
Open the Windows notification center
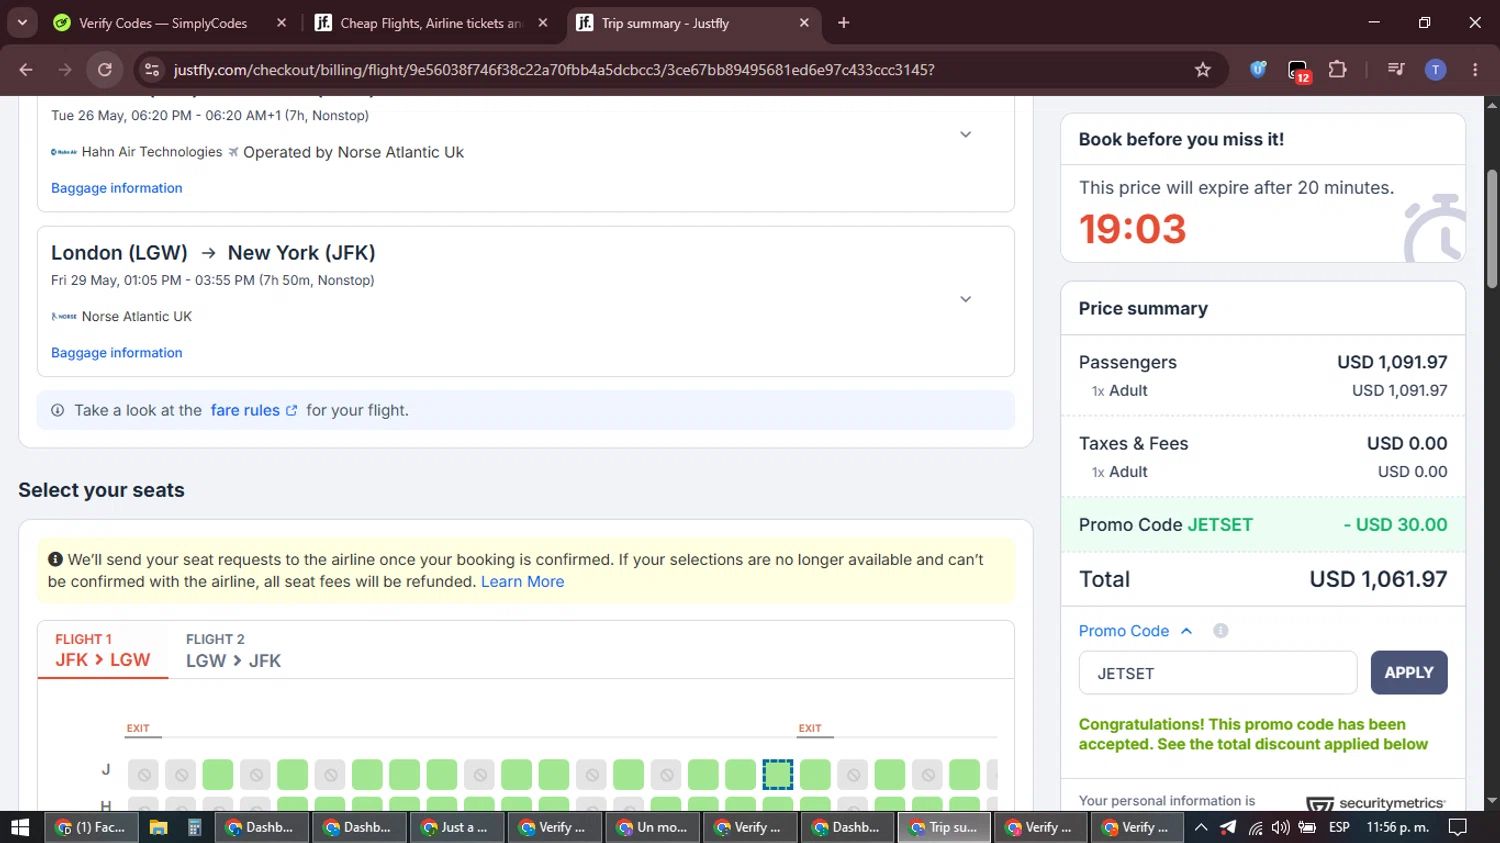click(1458, 827)
